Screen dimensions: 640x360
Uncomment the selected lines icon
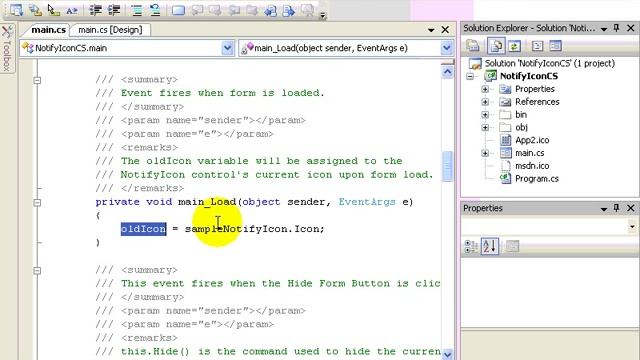(x=155, y=10)
